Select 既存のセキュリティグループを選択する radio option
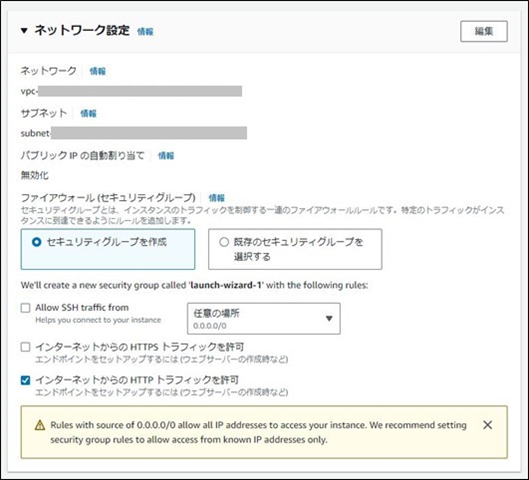 (x=224, y=242)
